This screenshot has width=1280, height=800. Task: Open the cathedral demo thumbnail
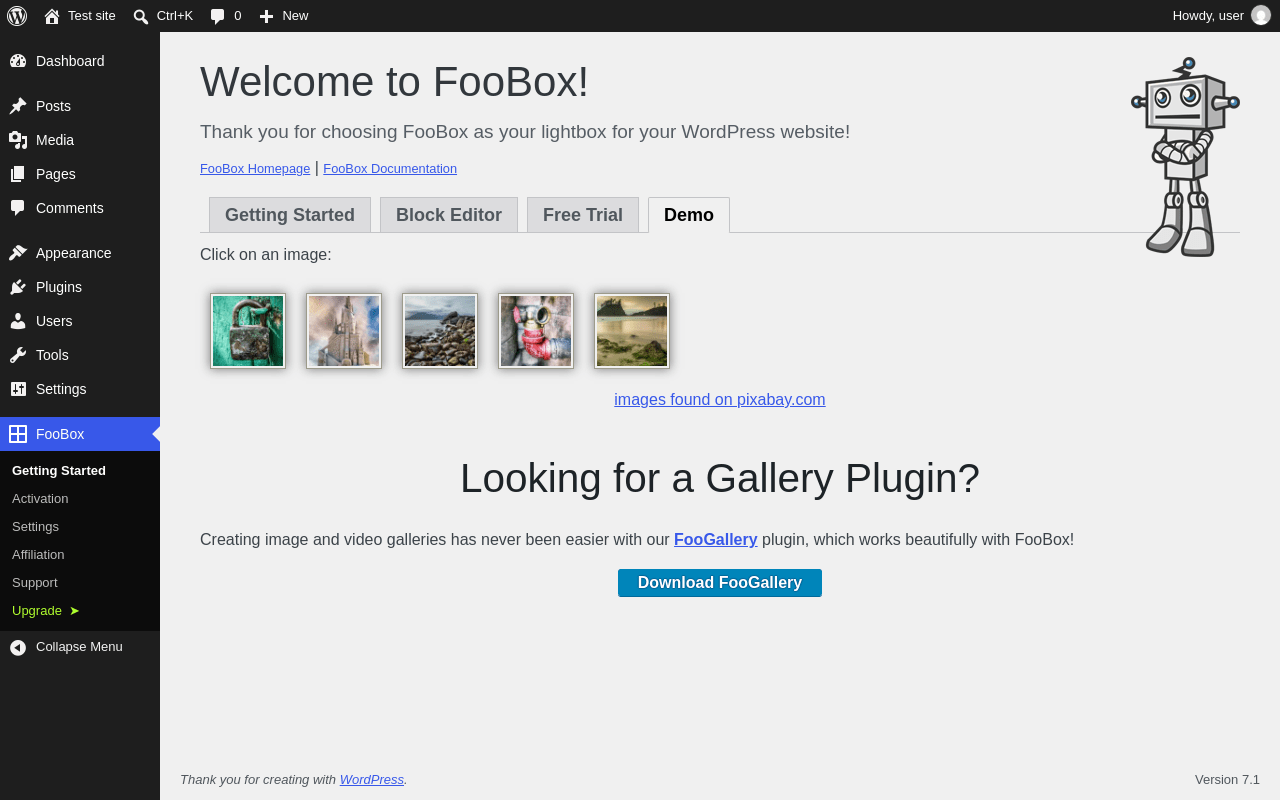344,331
